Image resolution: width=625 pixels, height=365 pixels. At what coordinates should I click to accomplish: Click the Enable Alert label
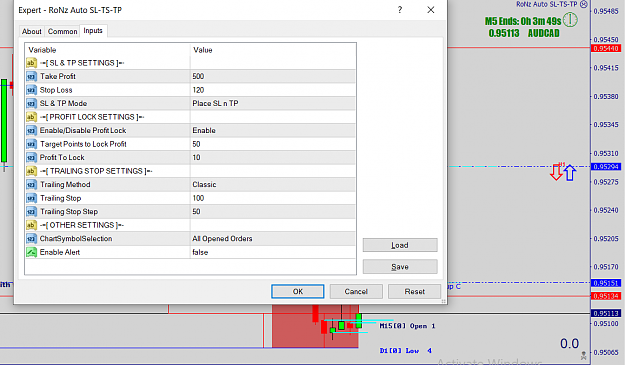click(x=60, y=253)
